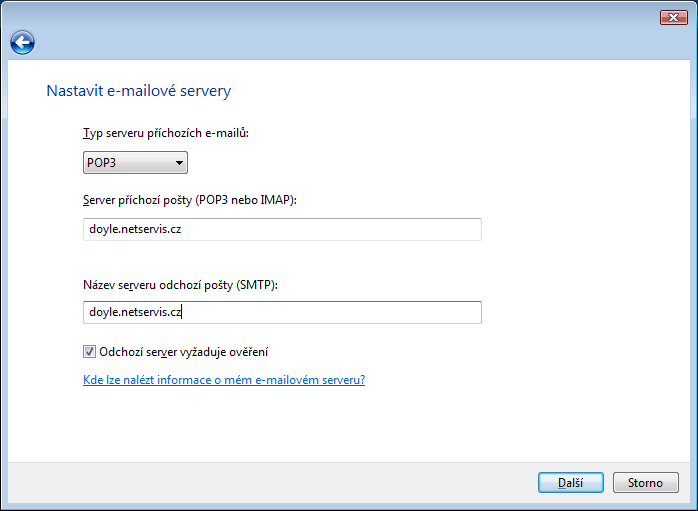Select the 'Typ serveru příchozích e-mailů' label

click(x=166, y=133)
